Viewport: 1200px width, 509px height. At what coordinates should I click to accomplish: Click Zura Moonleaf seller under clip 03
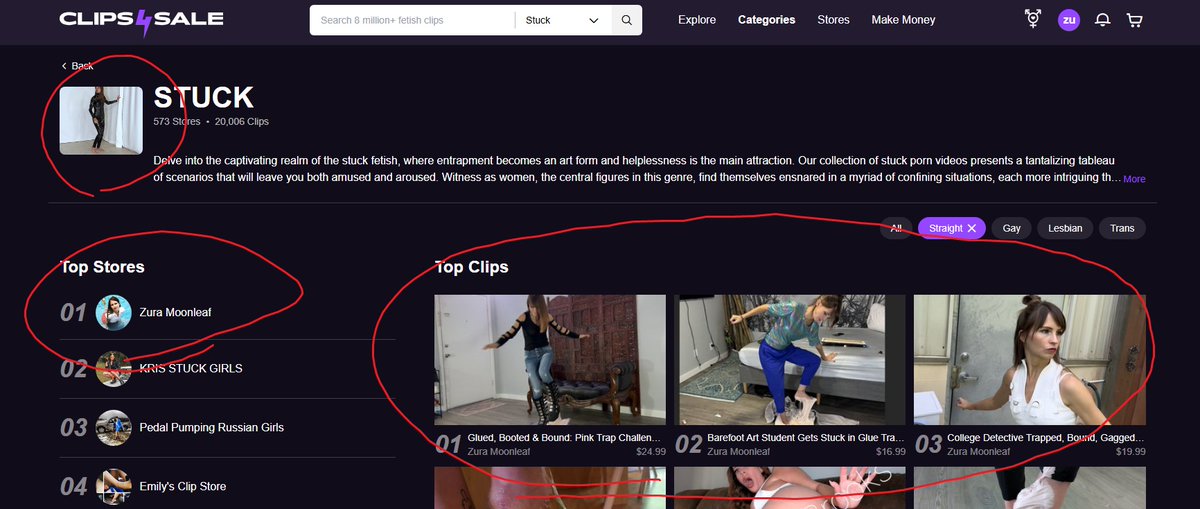click(x=979, y=452)
